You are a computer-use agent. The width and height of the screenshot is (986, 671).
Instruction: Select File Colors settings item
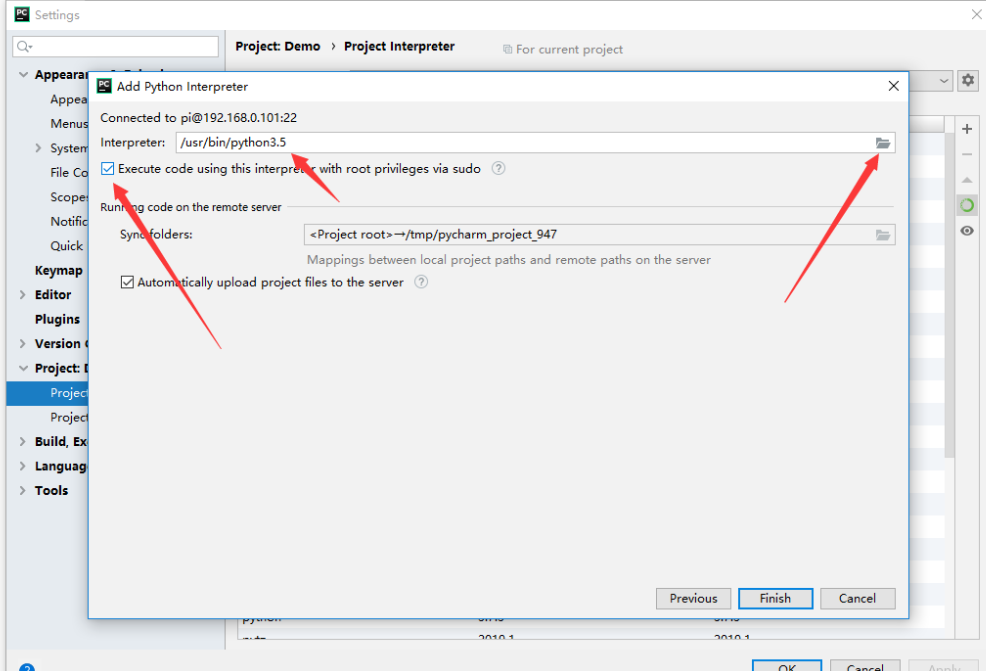69,172
